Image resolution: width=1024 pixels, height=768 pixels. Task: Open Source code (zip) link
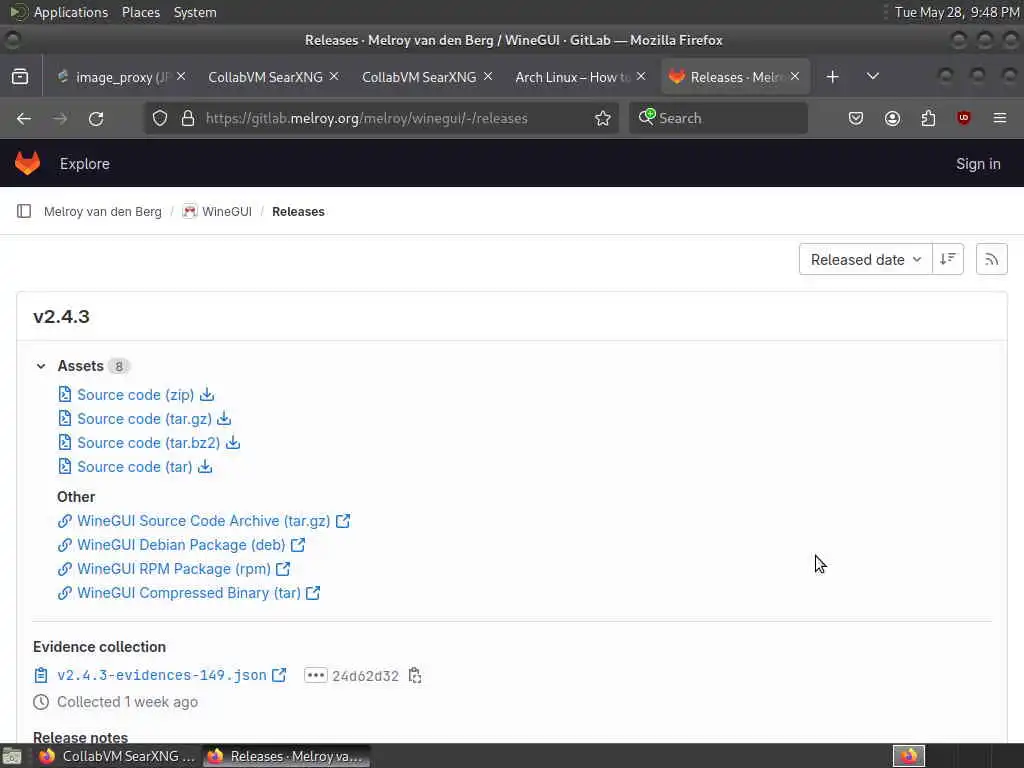coord(135,394)
